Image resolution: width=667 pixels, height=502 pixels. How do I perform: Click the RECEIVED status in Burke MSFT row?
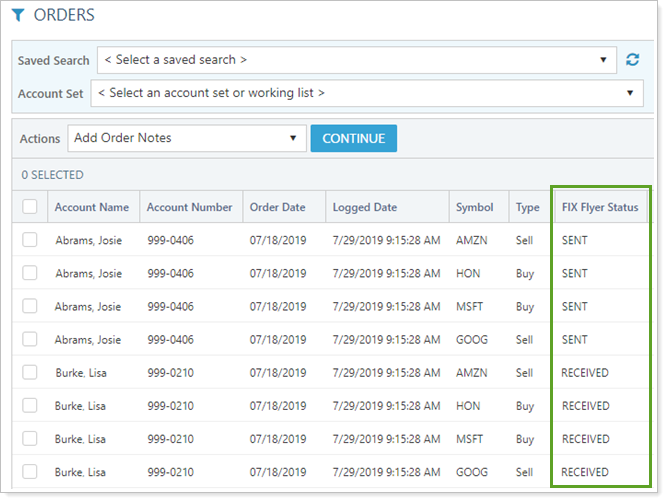coord(585,439)
